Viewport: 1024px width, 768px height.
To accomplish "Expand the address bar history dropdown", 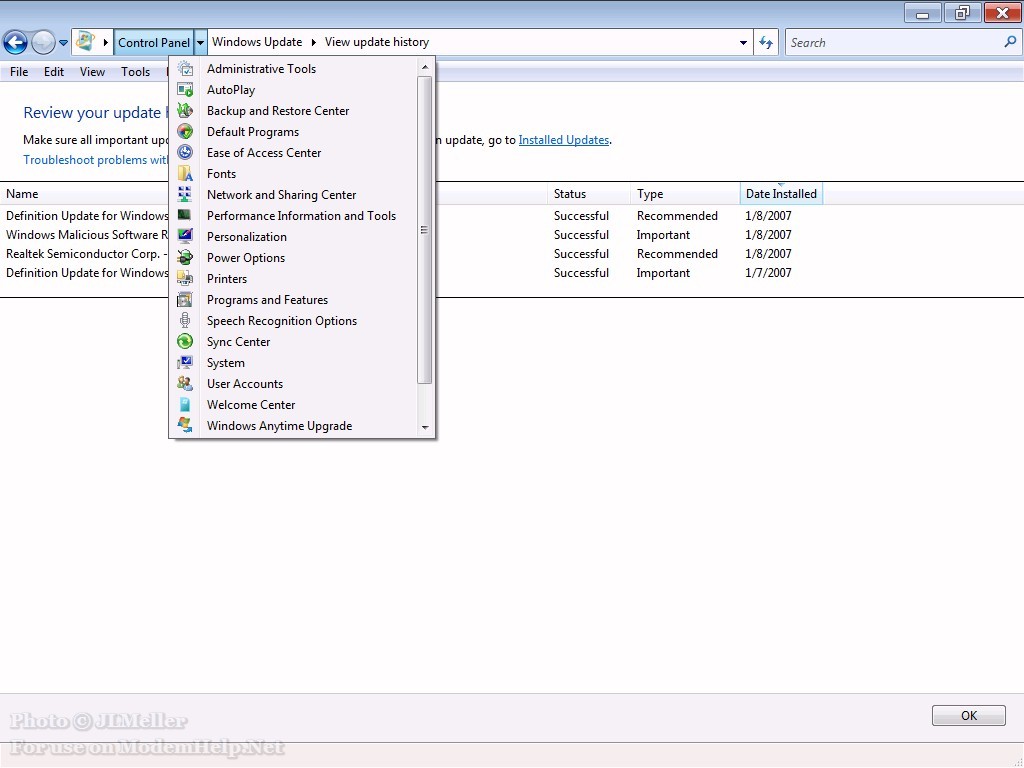I will point(743,43).
